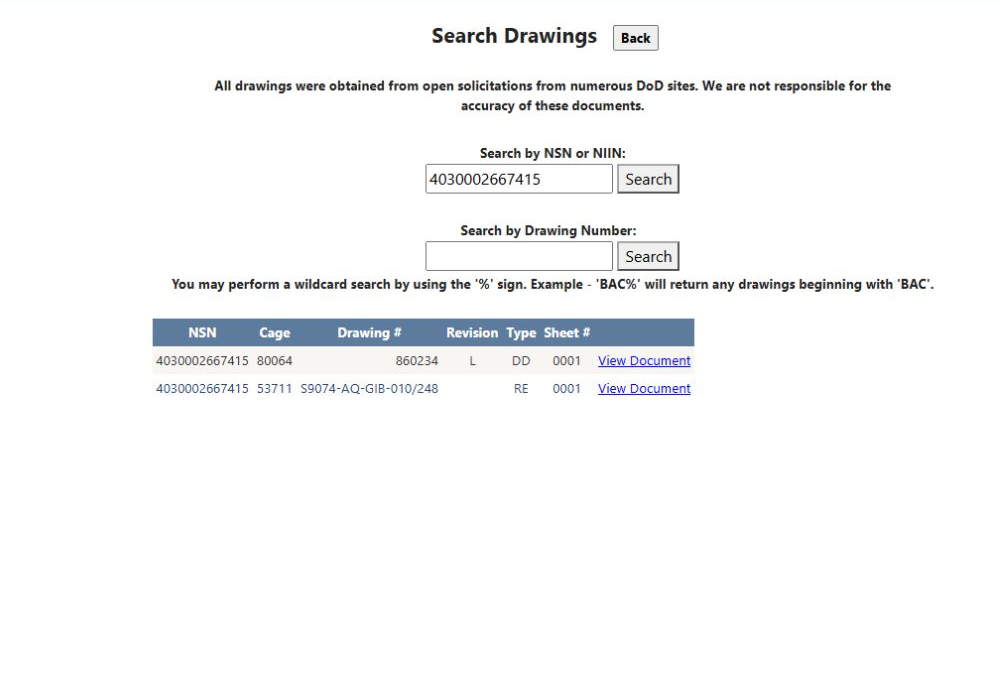Select drawing number S9074-AQ-GIB-010/248
1000x700 pixels.
[369, 389]
